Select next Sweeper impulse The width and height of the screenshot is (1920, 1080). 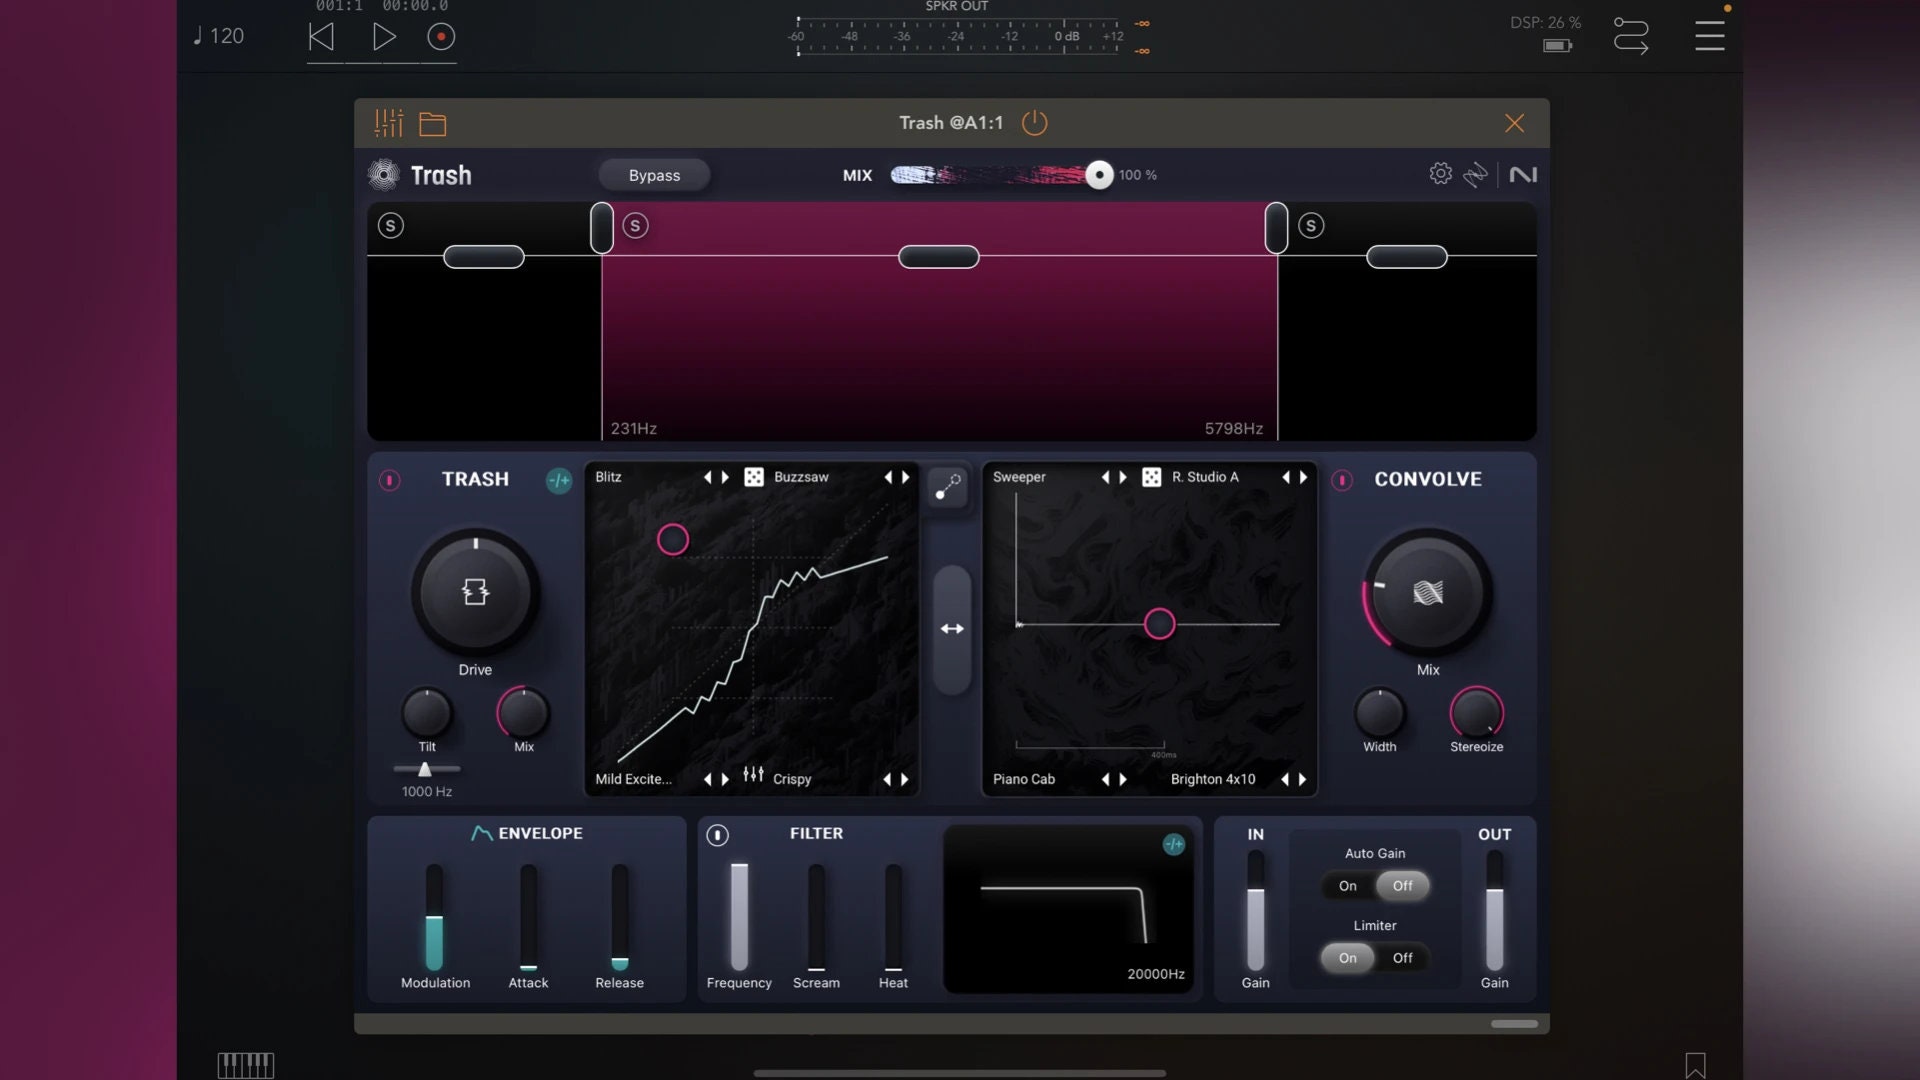tap(1124, 478)
